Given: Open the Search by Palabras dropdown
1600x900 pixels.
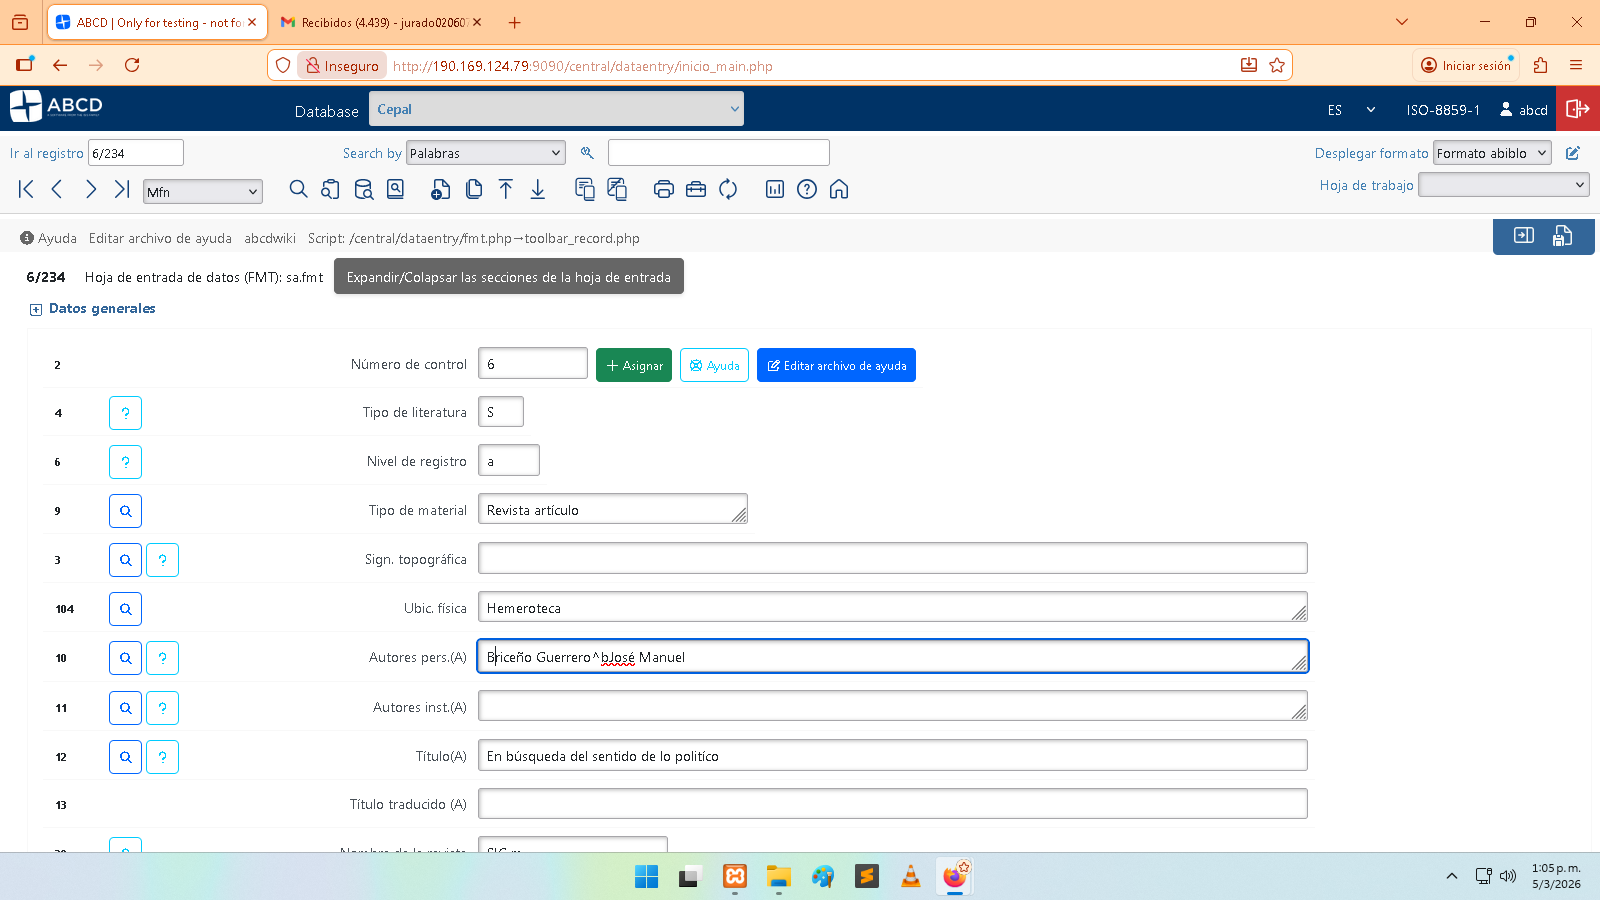Looking at the screenshot, I should 486,153.
